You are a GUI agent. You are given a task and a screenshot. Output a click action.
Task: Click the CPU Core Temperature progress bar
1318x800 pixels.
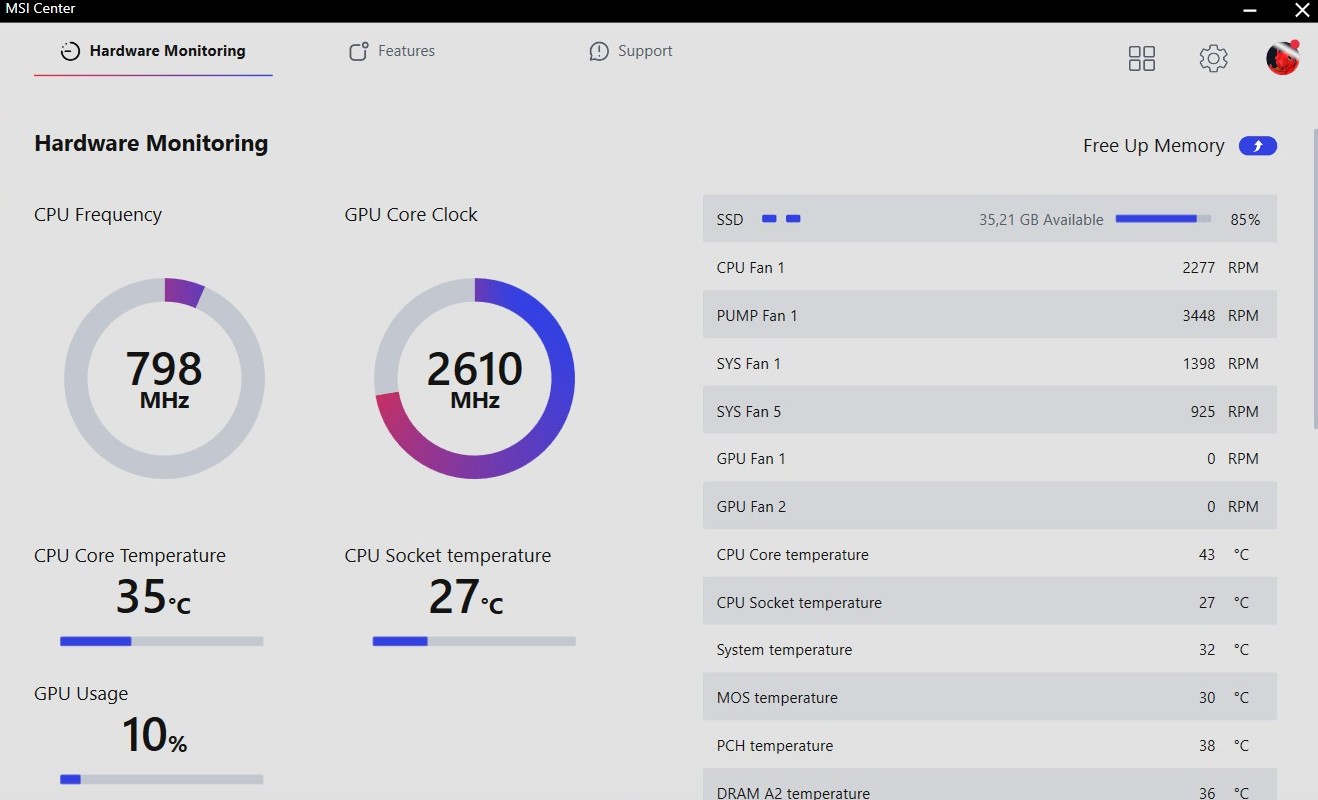[x=162, y=641]
